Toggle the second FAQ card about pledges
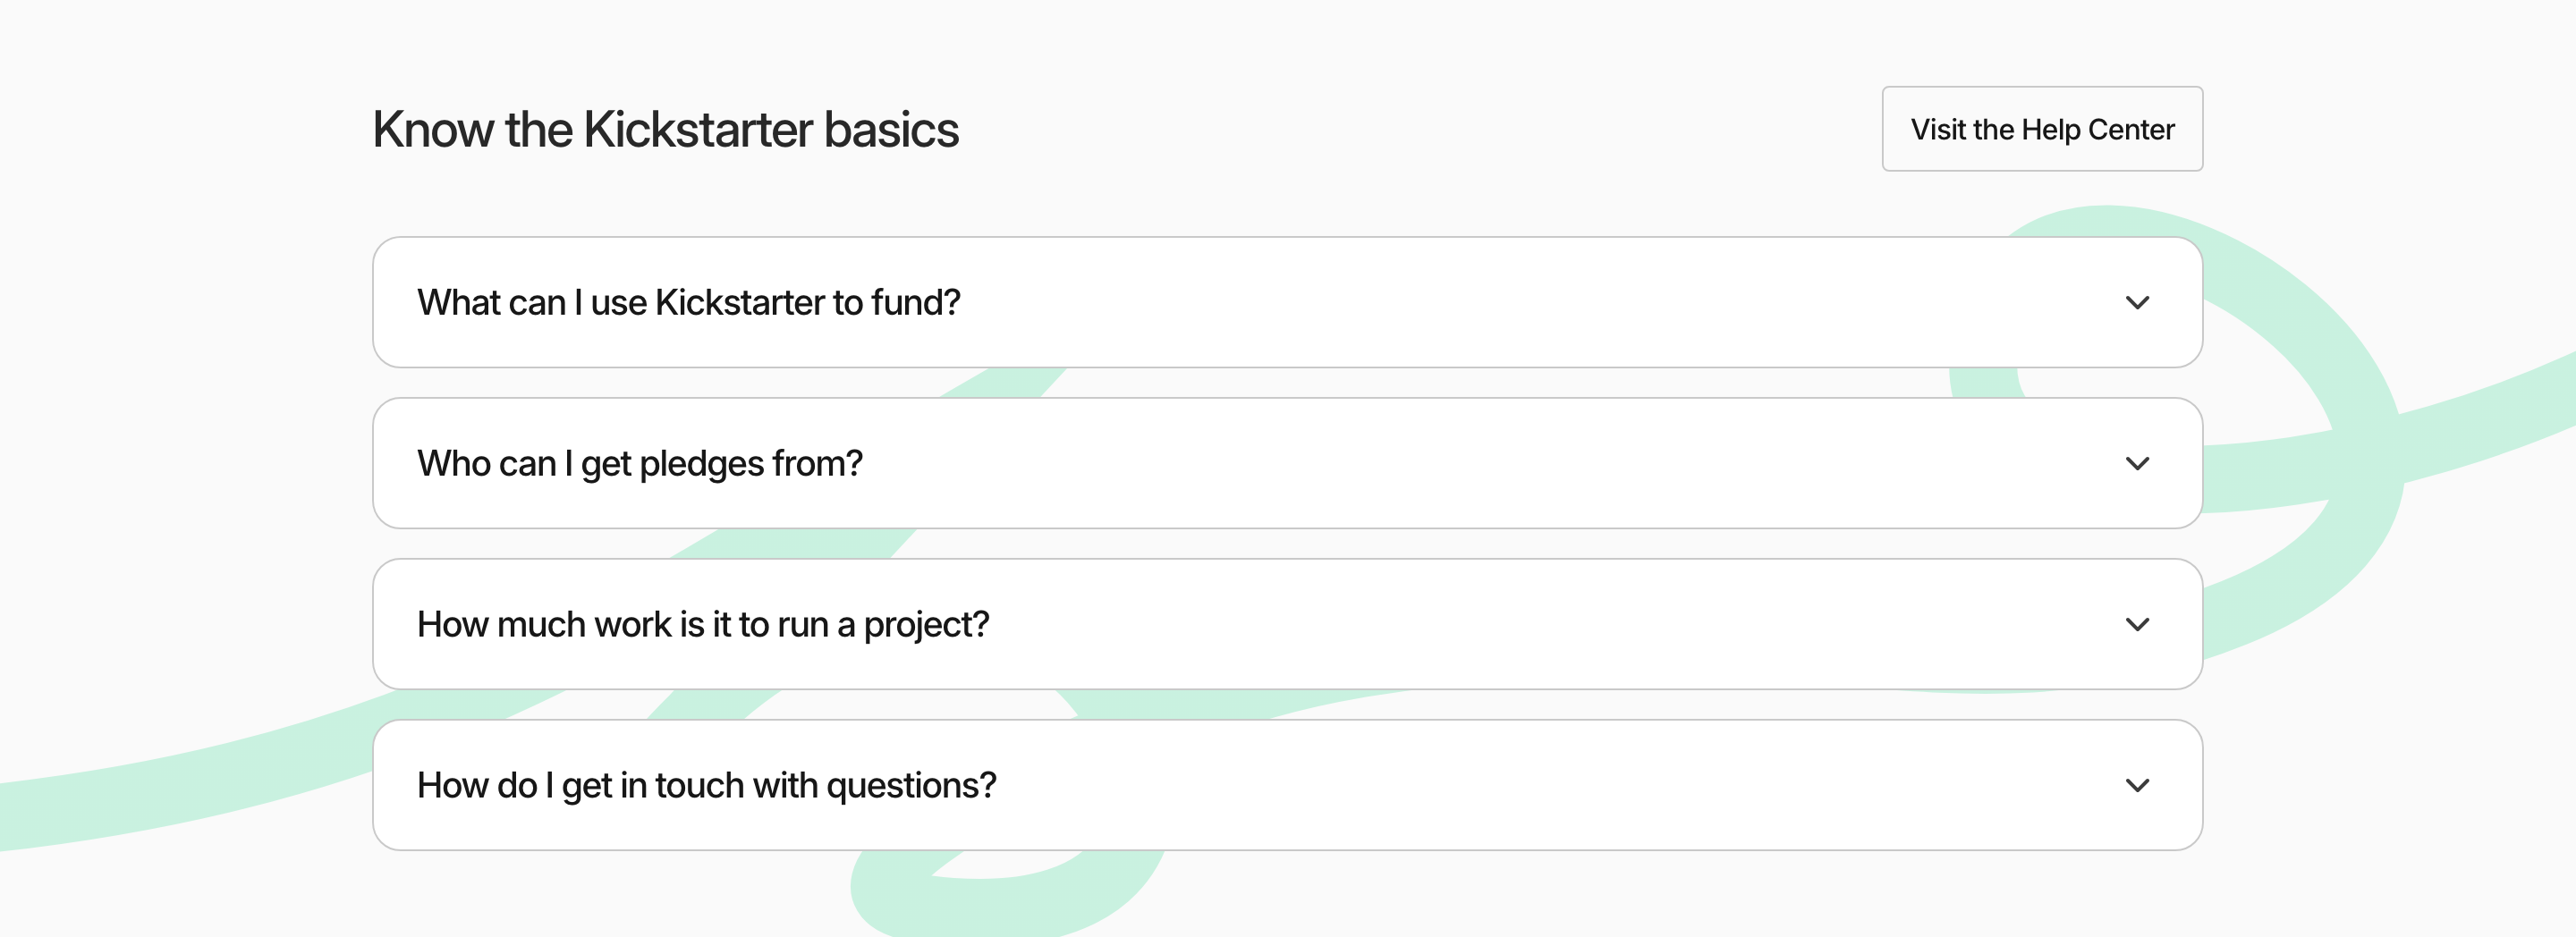 1287,463
